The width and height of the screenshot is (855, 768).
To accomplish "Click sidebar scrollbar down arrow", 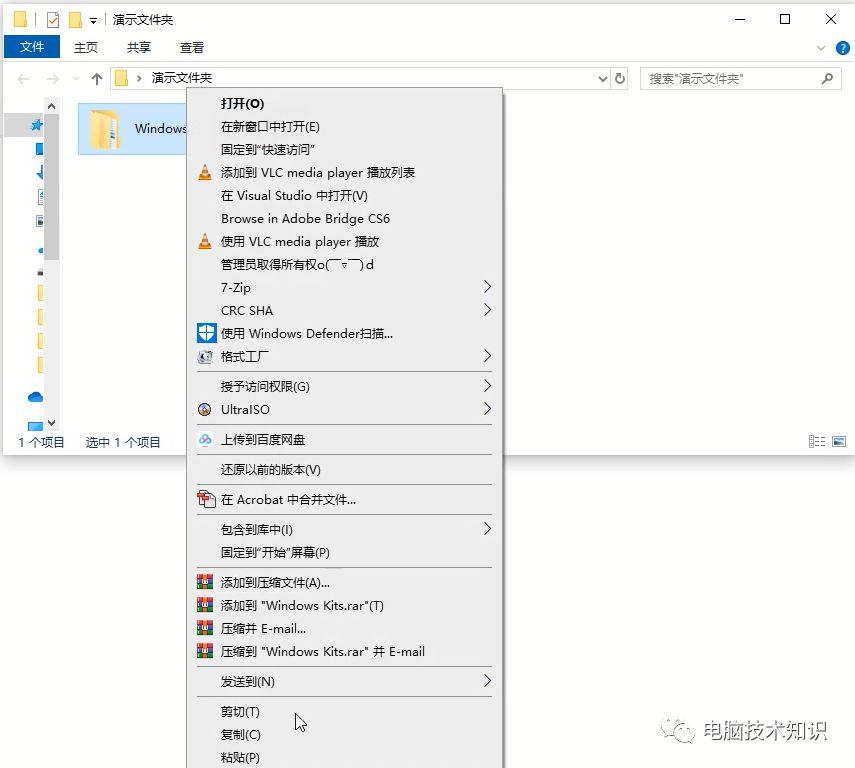I will pyautogui.click(x=52, y=423).
